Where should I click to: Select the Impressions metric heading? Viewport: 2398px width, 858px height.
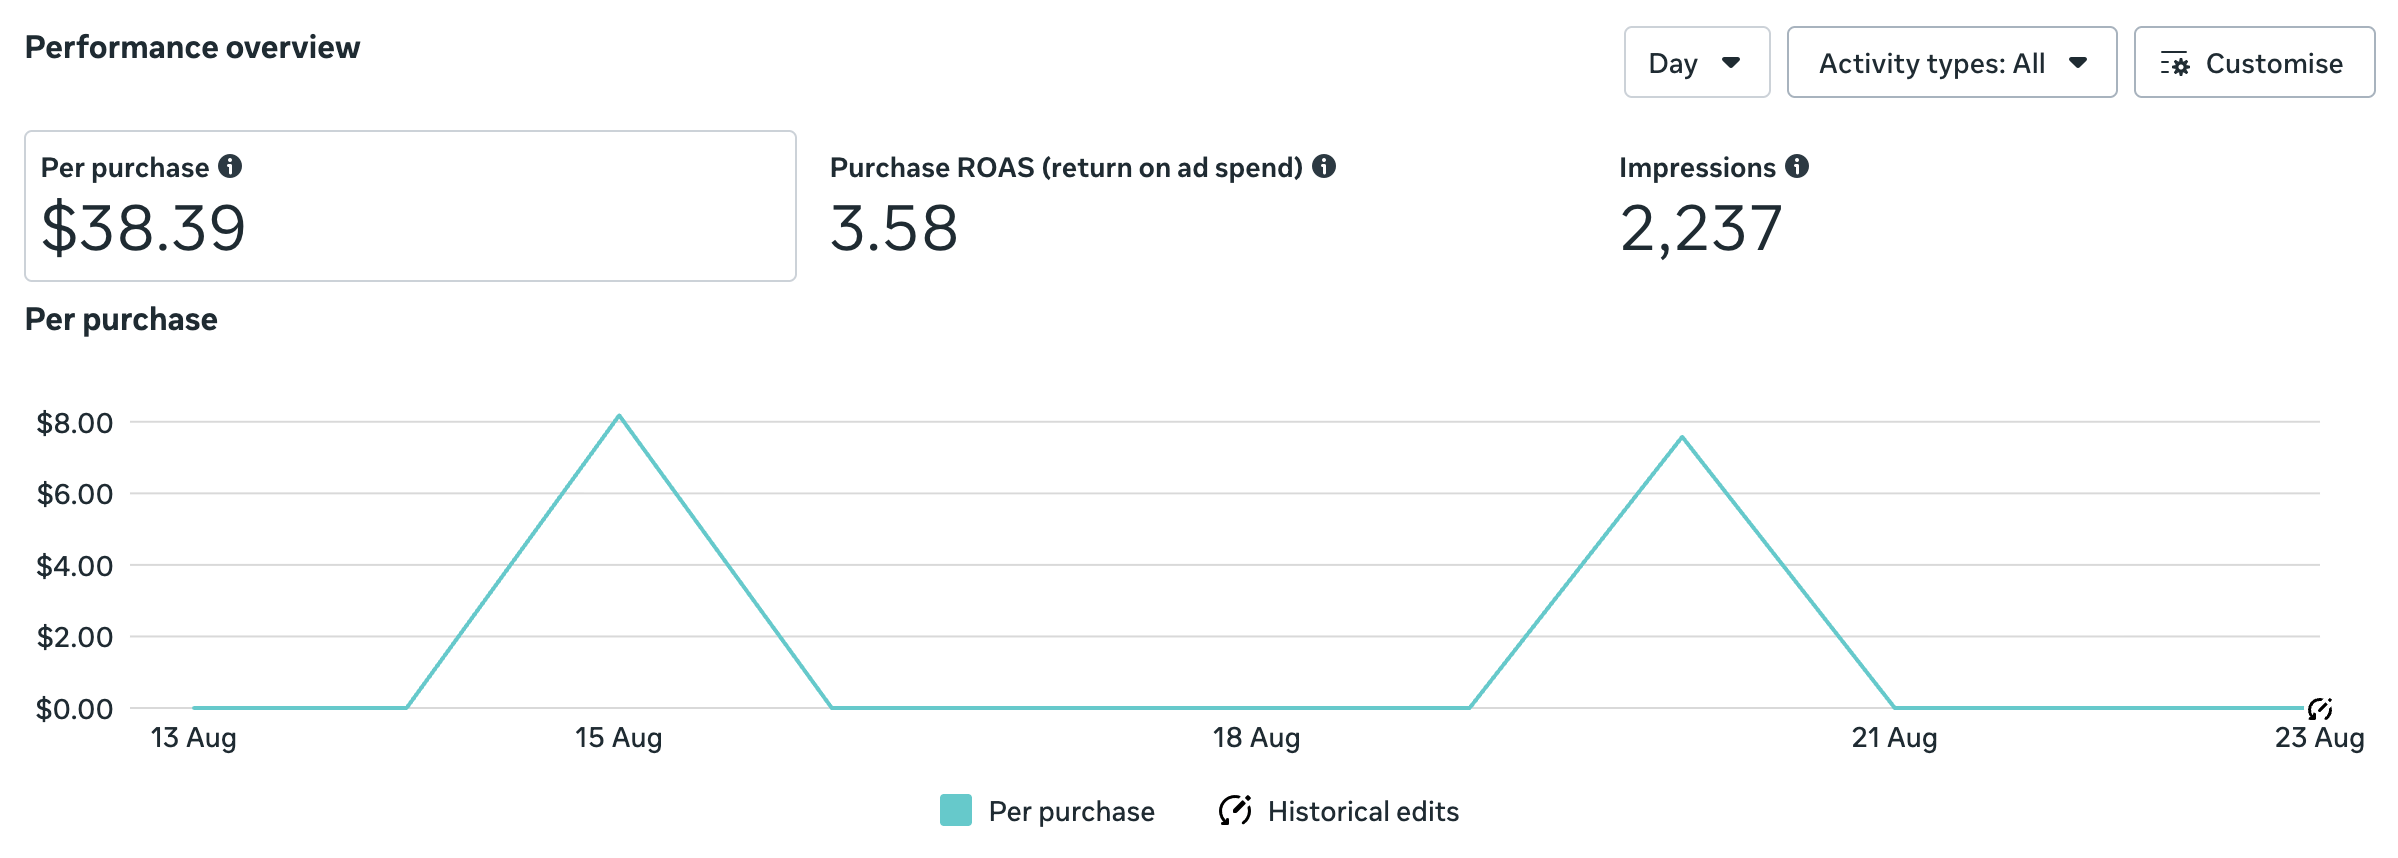point(1697,167)
